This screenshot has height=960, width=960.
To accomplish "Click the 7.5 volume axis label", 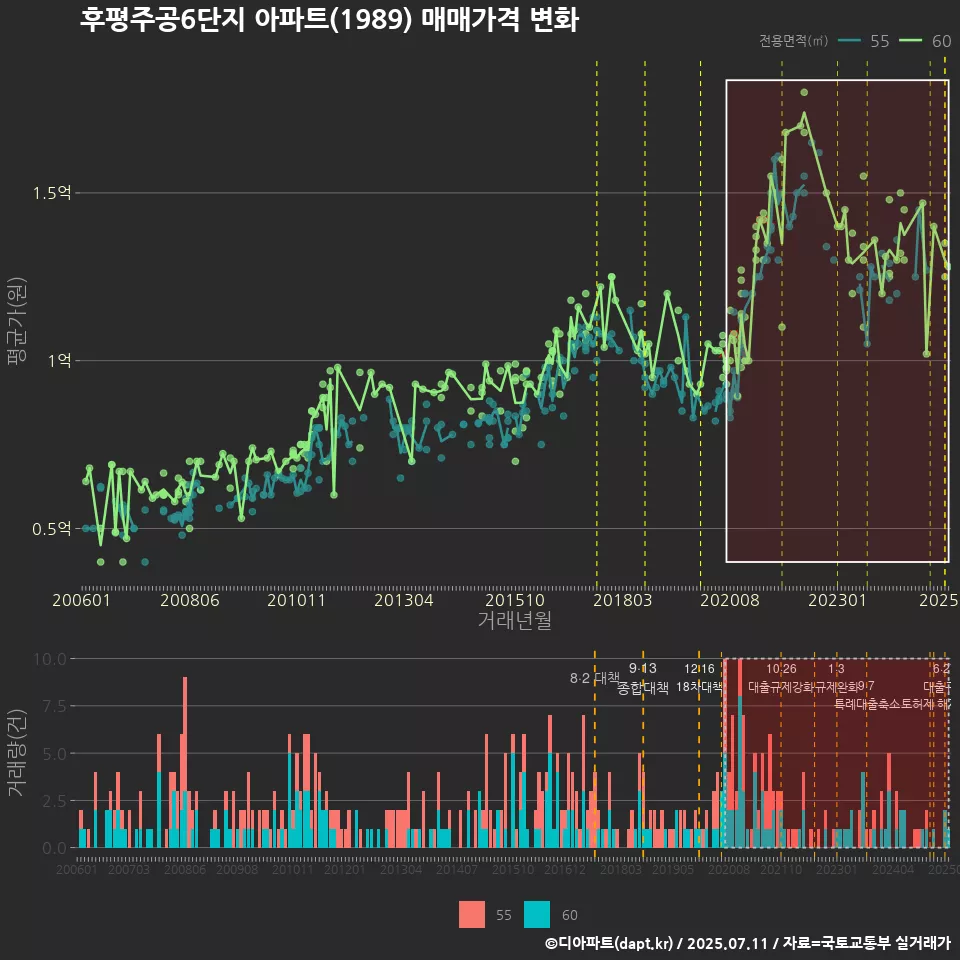I will tap(55, 707).
